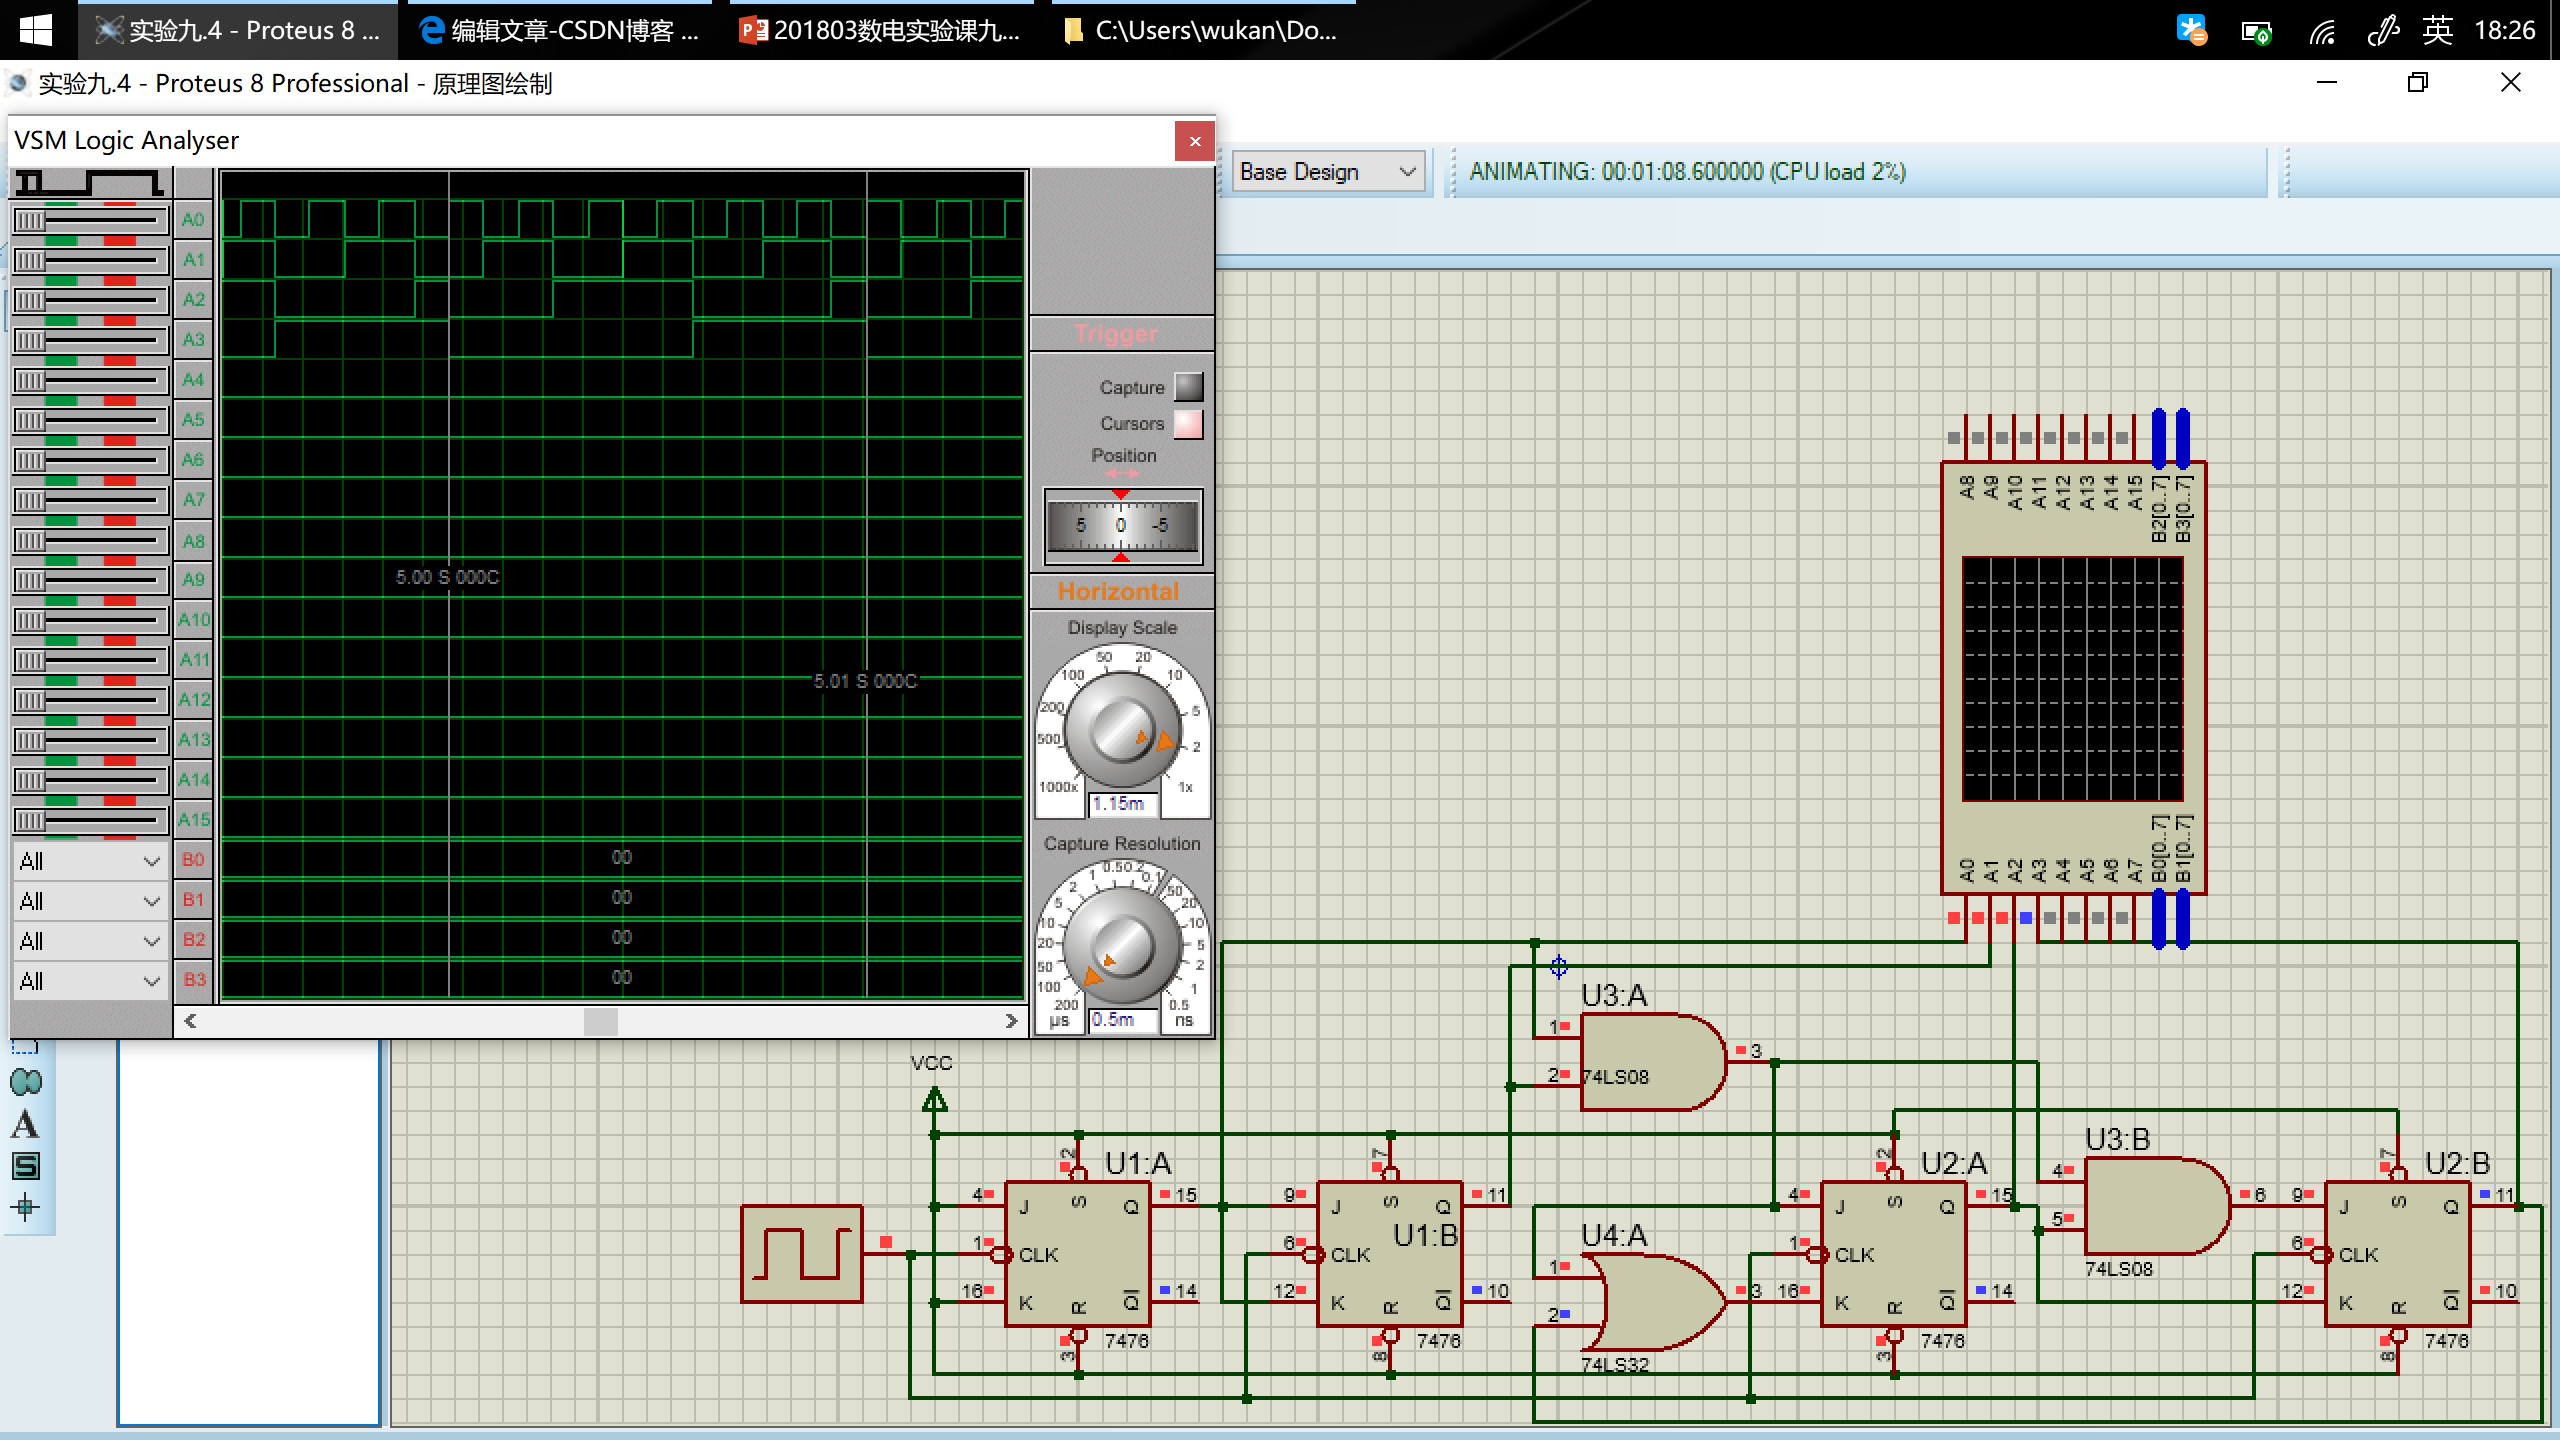Open the B3 bus trigger 'All' dropdown
This screenshot has height=1440, width=2560.
(89, 981)
